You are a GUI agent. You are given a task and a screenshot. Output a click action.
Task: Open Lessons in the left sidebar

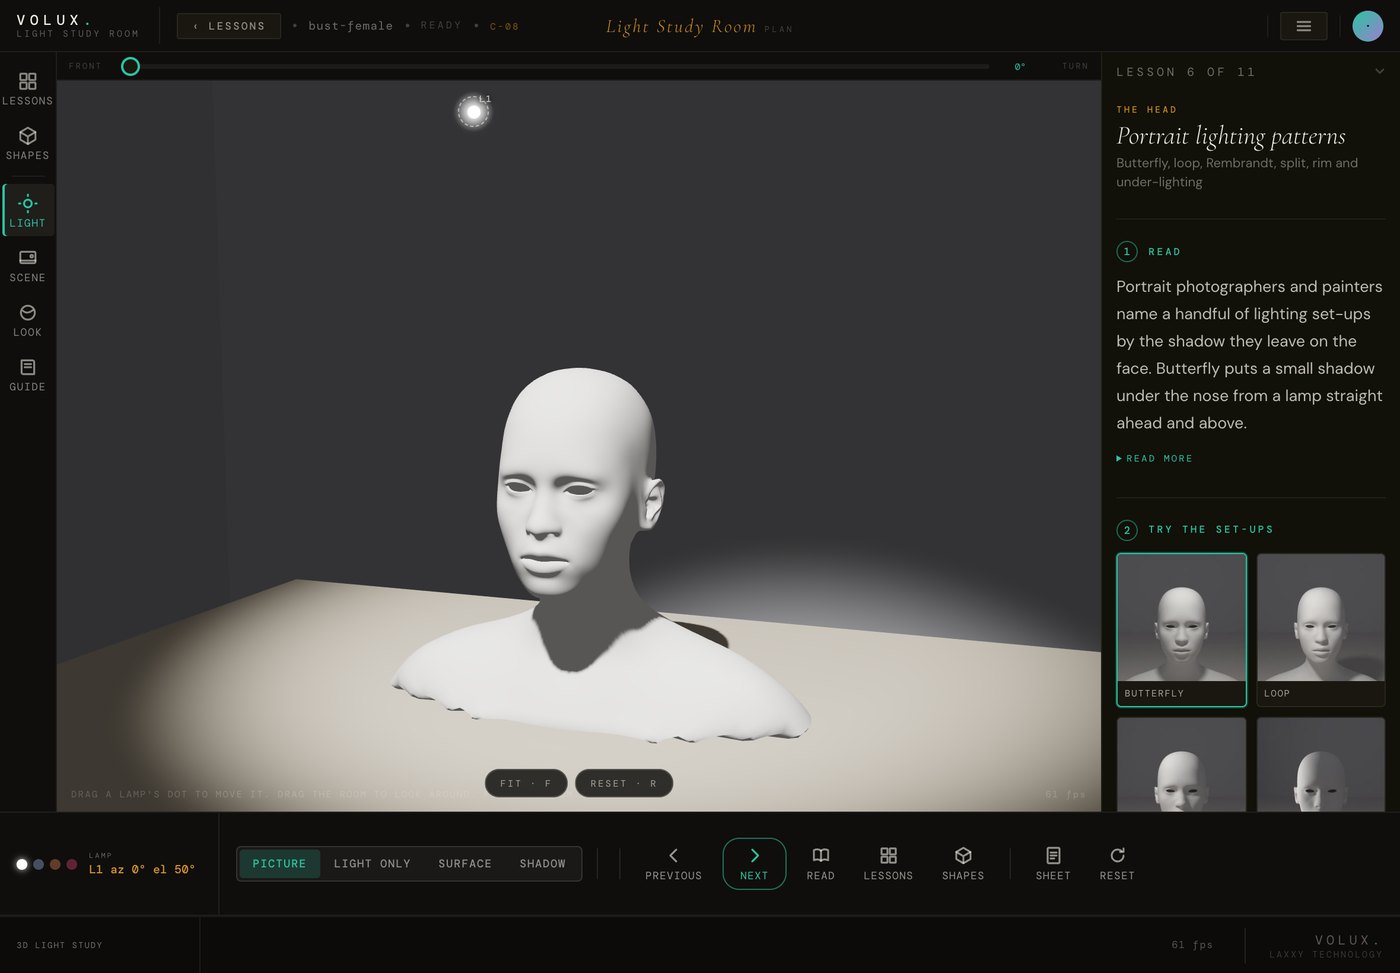pos(28,88)
